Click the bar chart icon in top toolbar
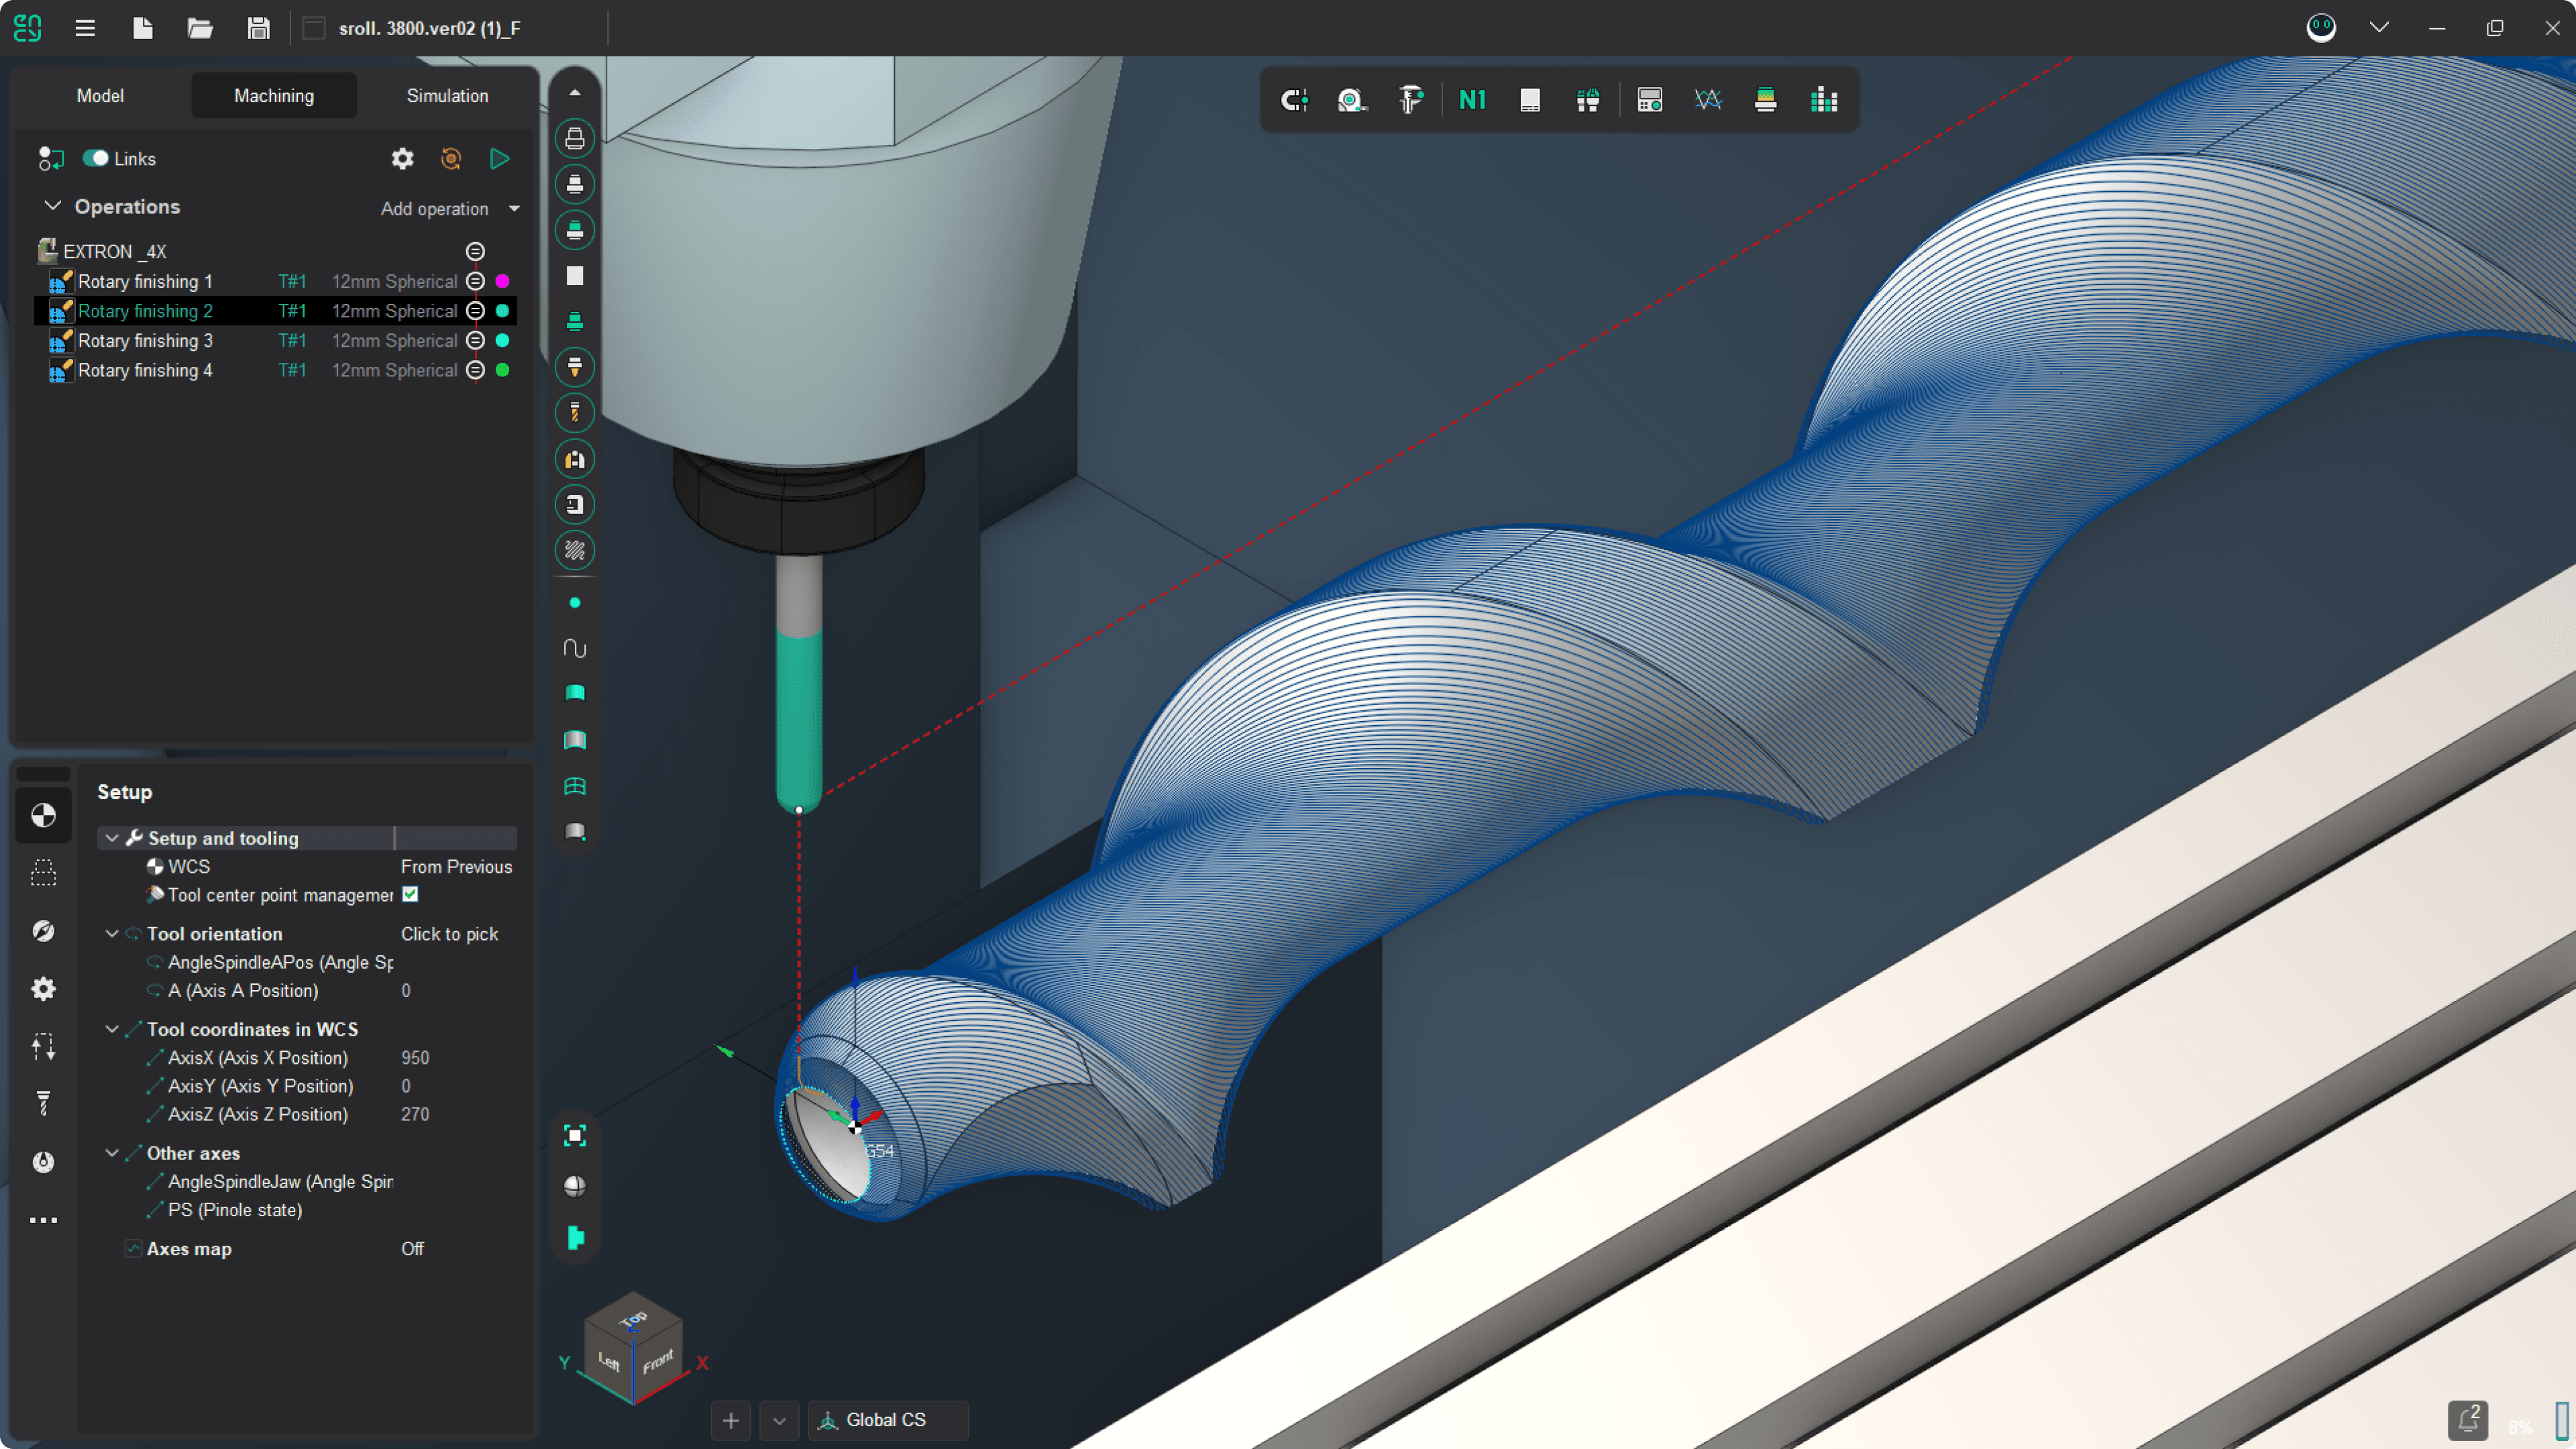 (1824, 100)
